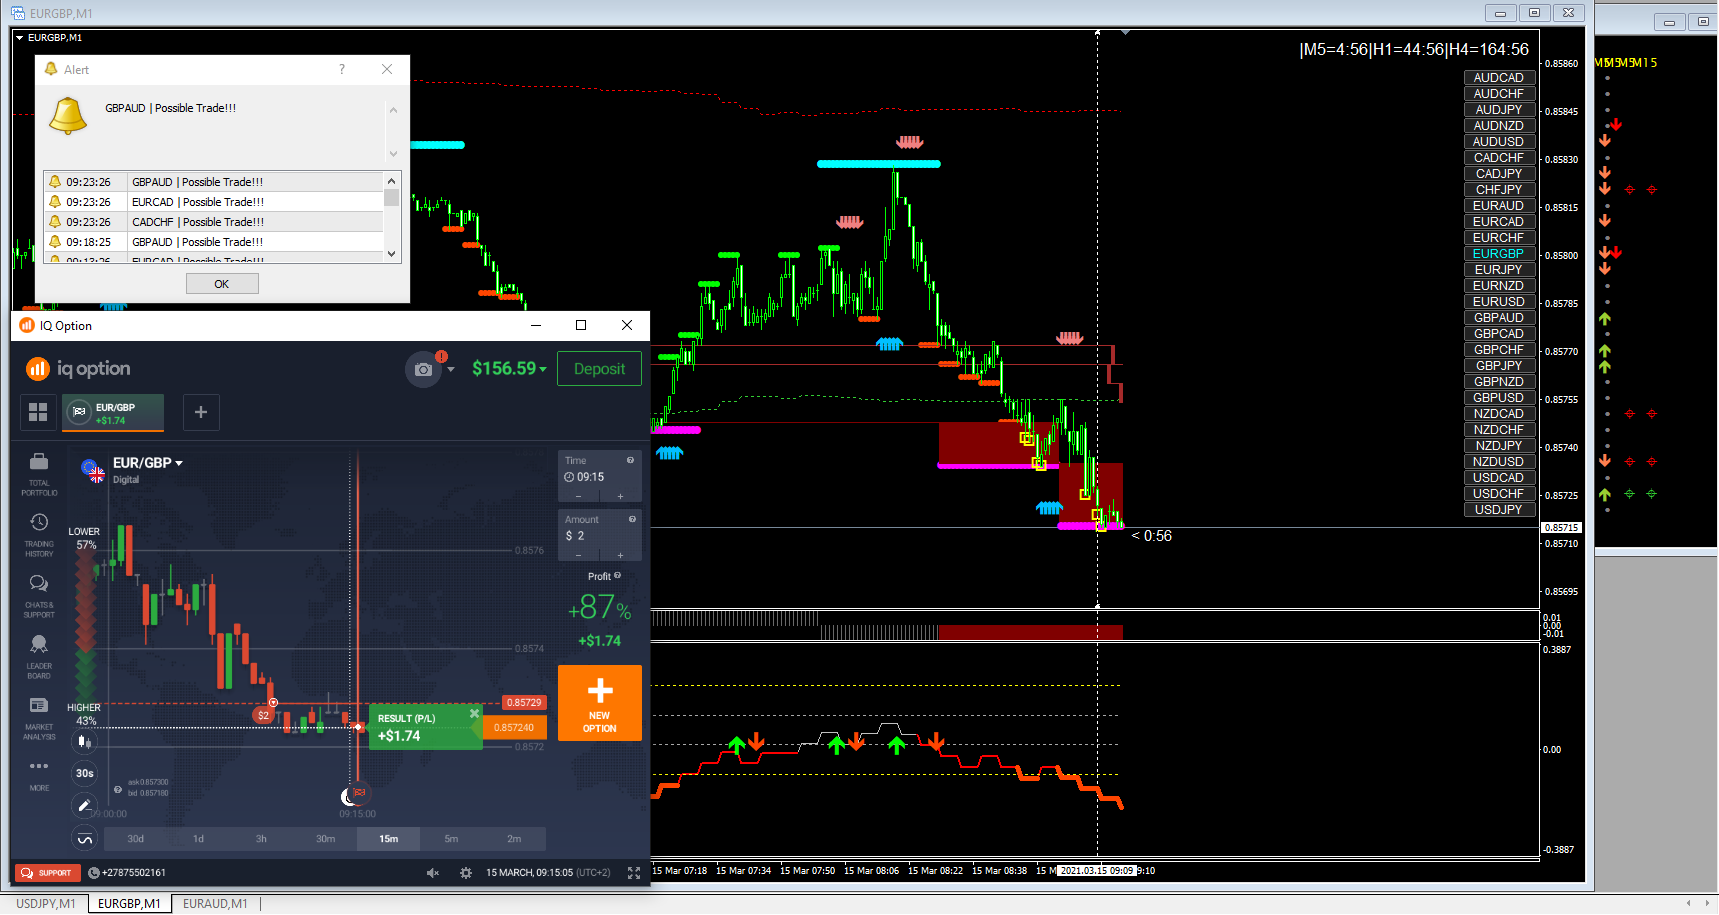Image resolution: width=1719 pixels, height=915 pixels.
Task: Click the Time help question icon
Action: coord(631,460)
